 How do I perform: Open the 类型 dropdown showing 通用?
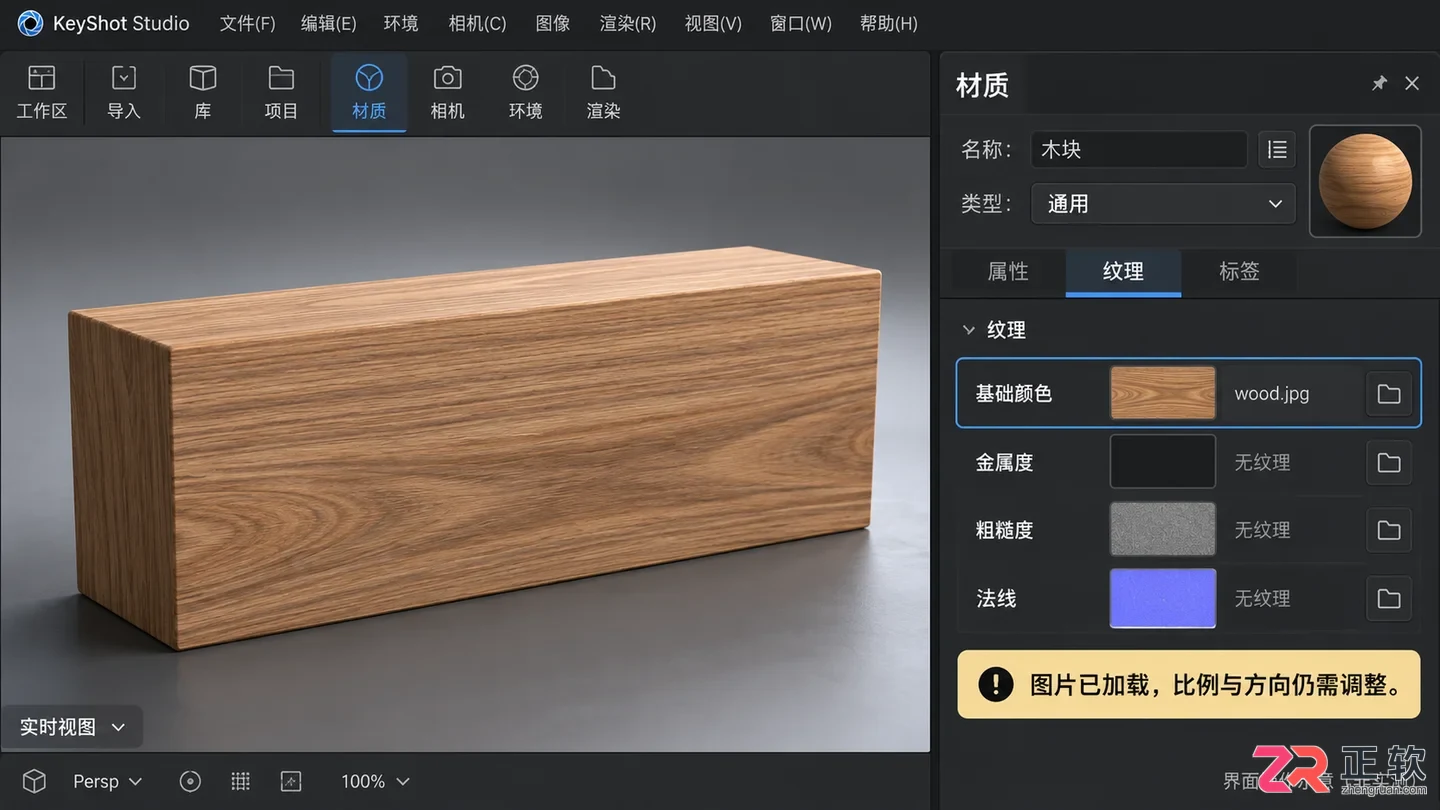[1163, 204]
